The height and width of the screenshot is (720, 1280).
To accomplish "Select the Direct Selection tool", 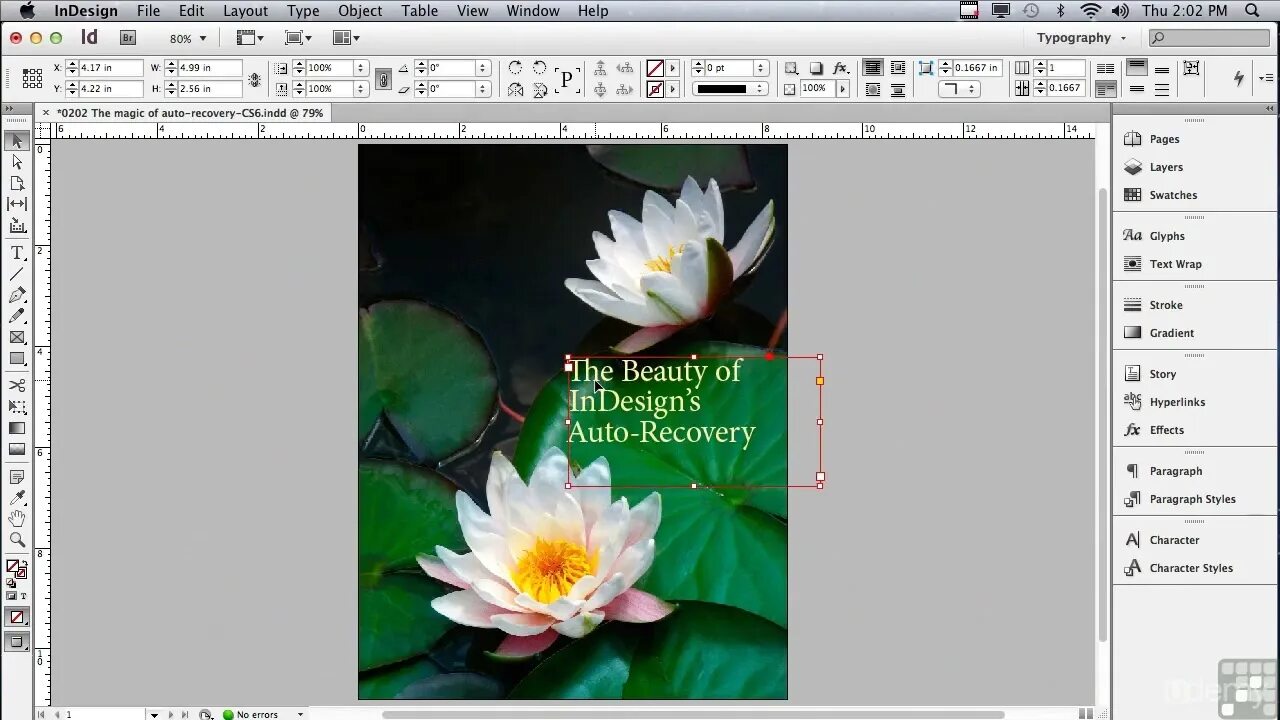I will click(x=17, y=162).
